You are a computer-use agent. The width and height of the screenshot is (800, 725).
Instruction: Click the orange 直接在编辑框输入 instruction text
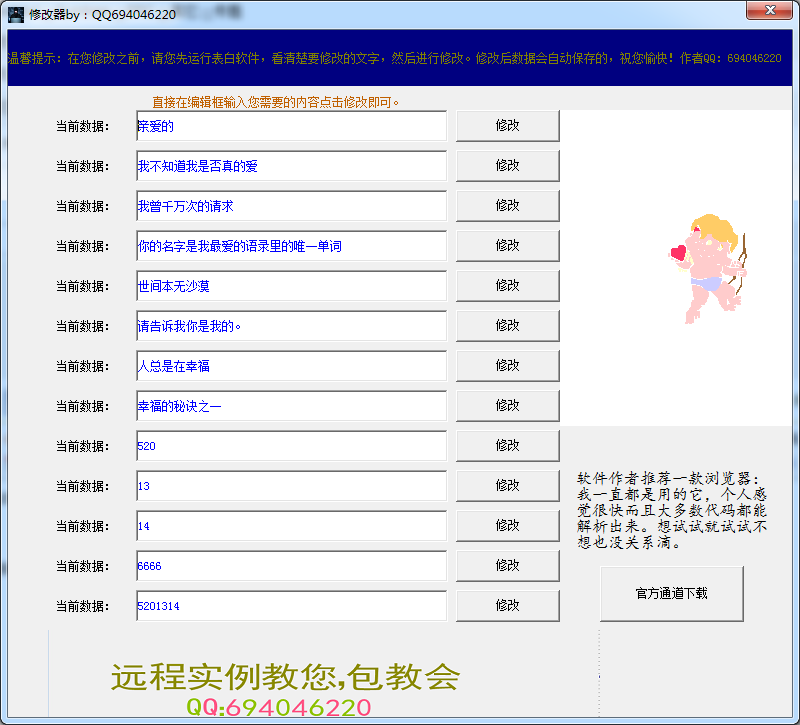coord(276,102)
